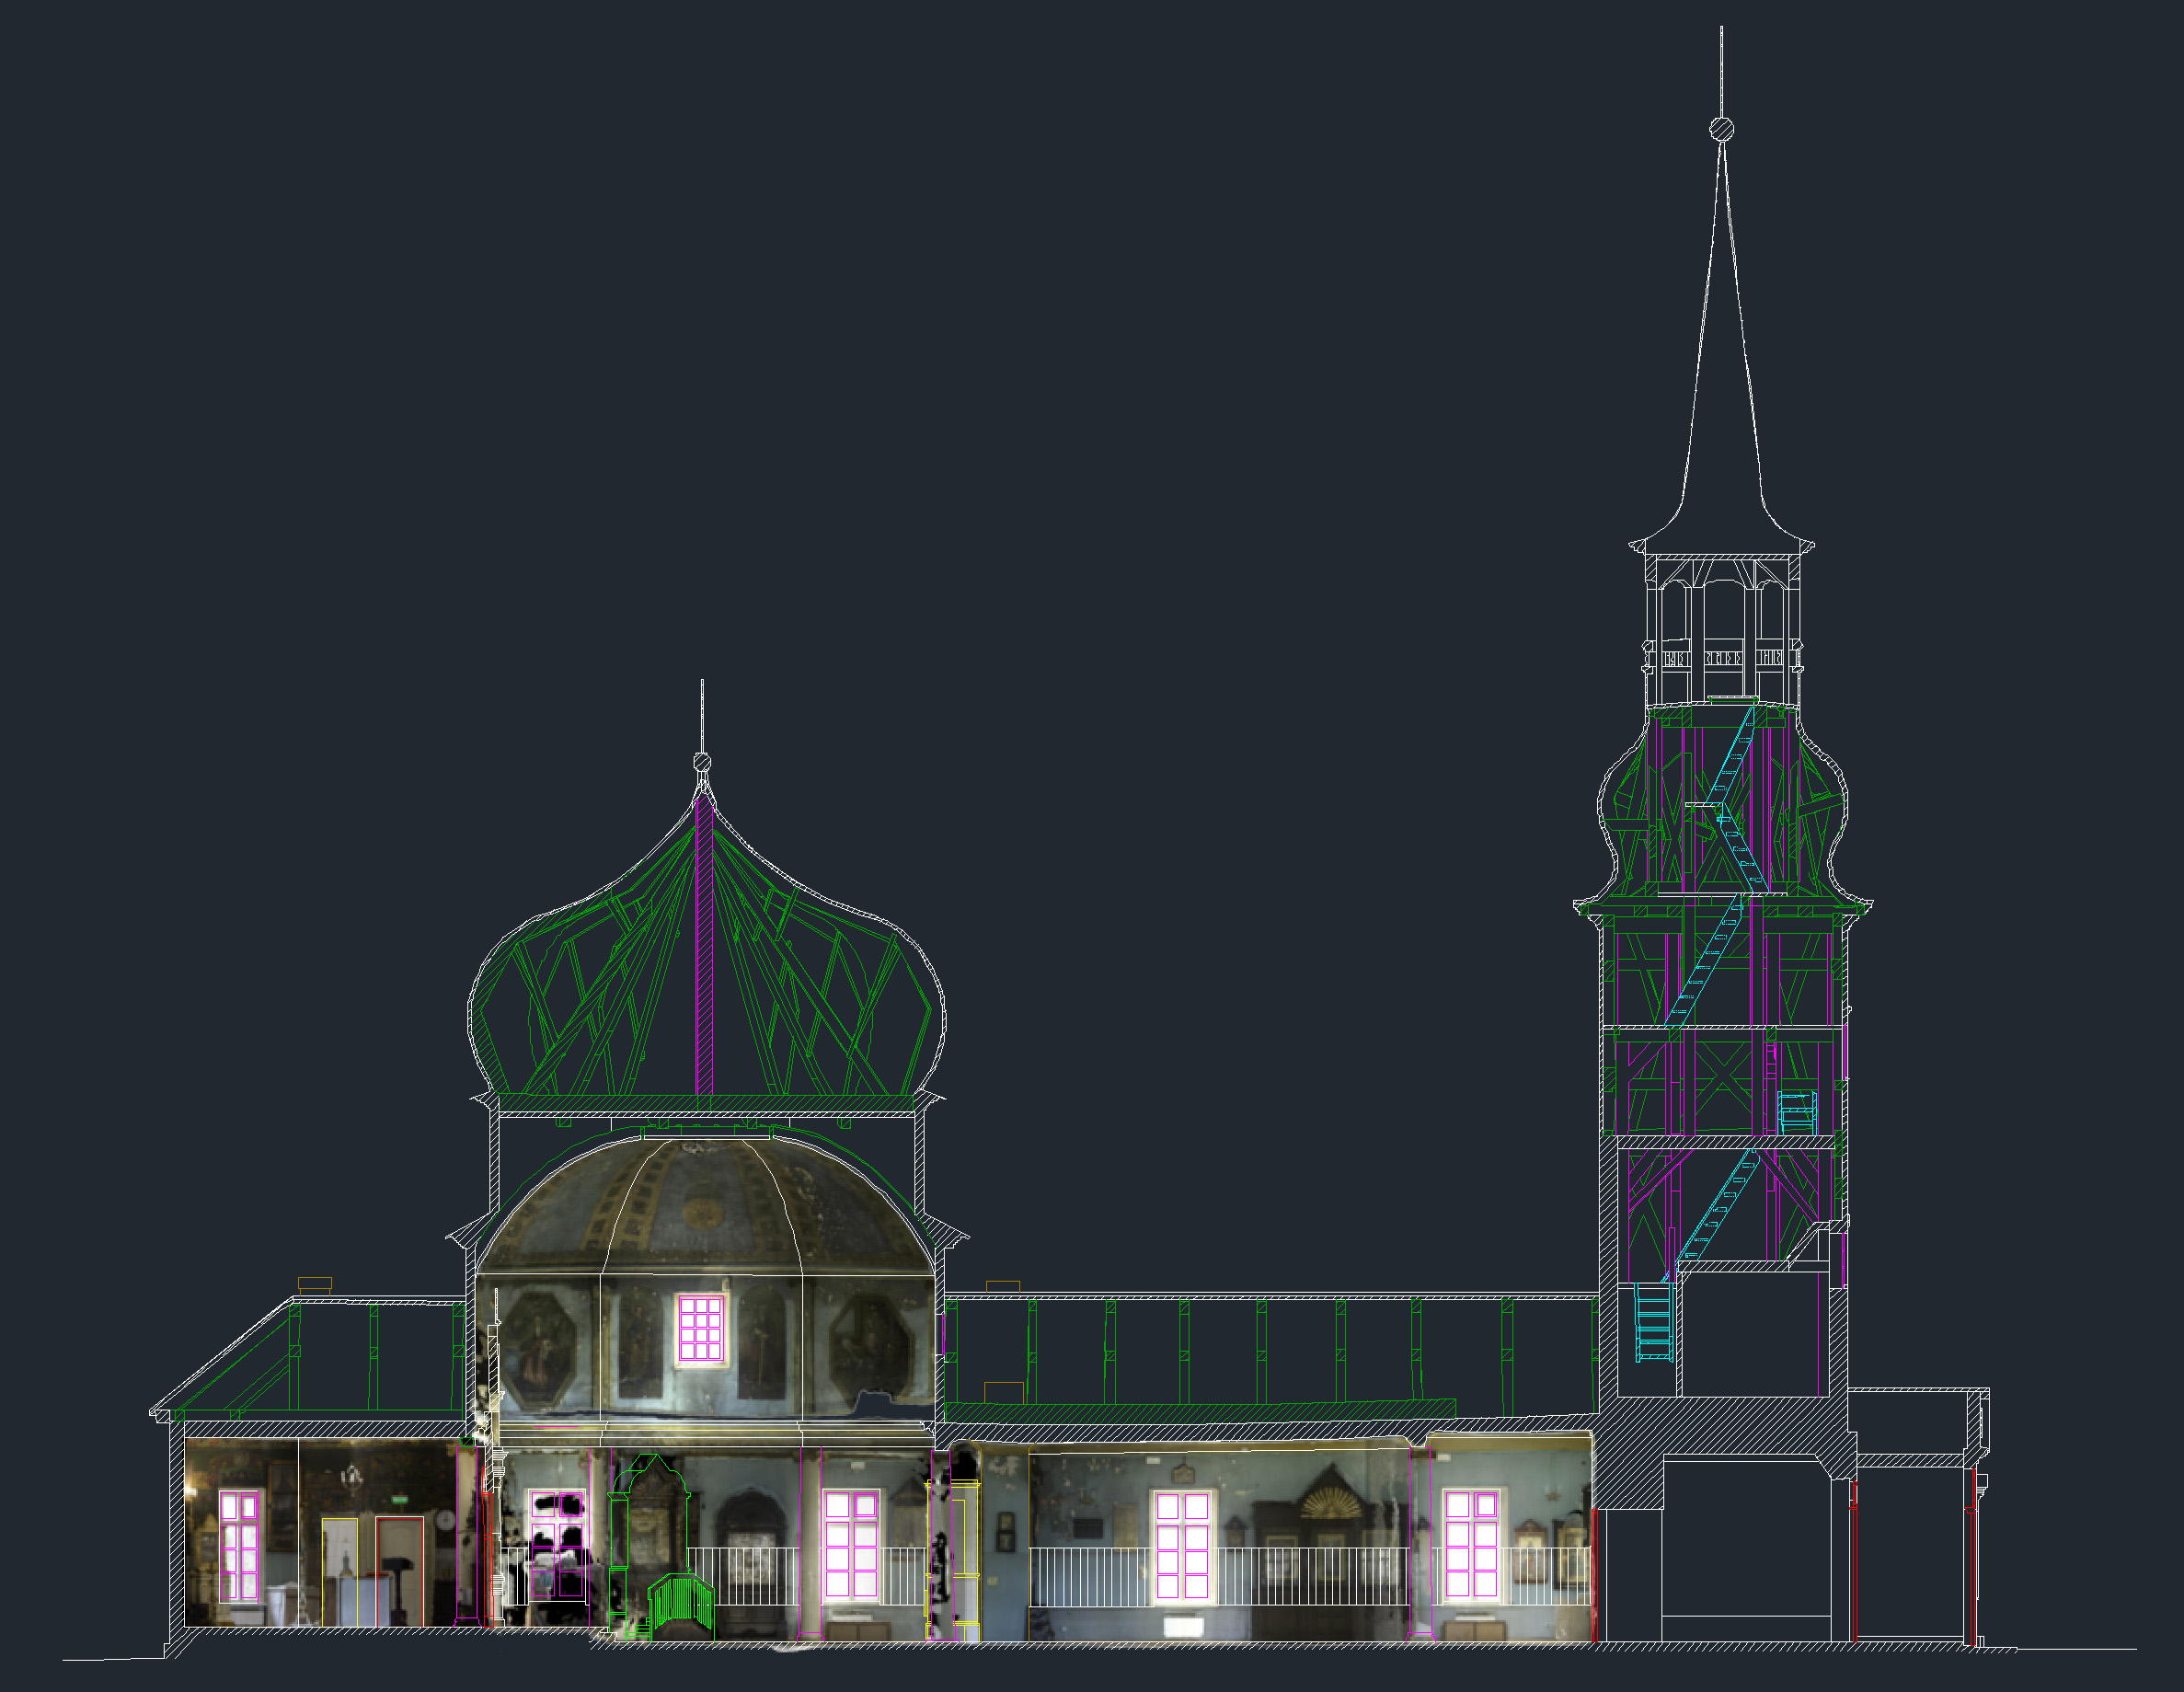Select the leftmost magenta window of the interior
The image size is (2184, 1692).
(240, 1546)
